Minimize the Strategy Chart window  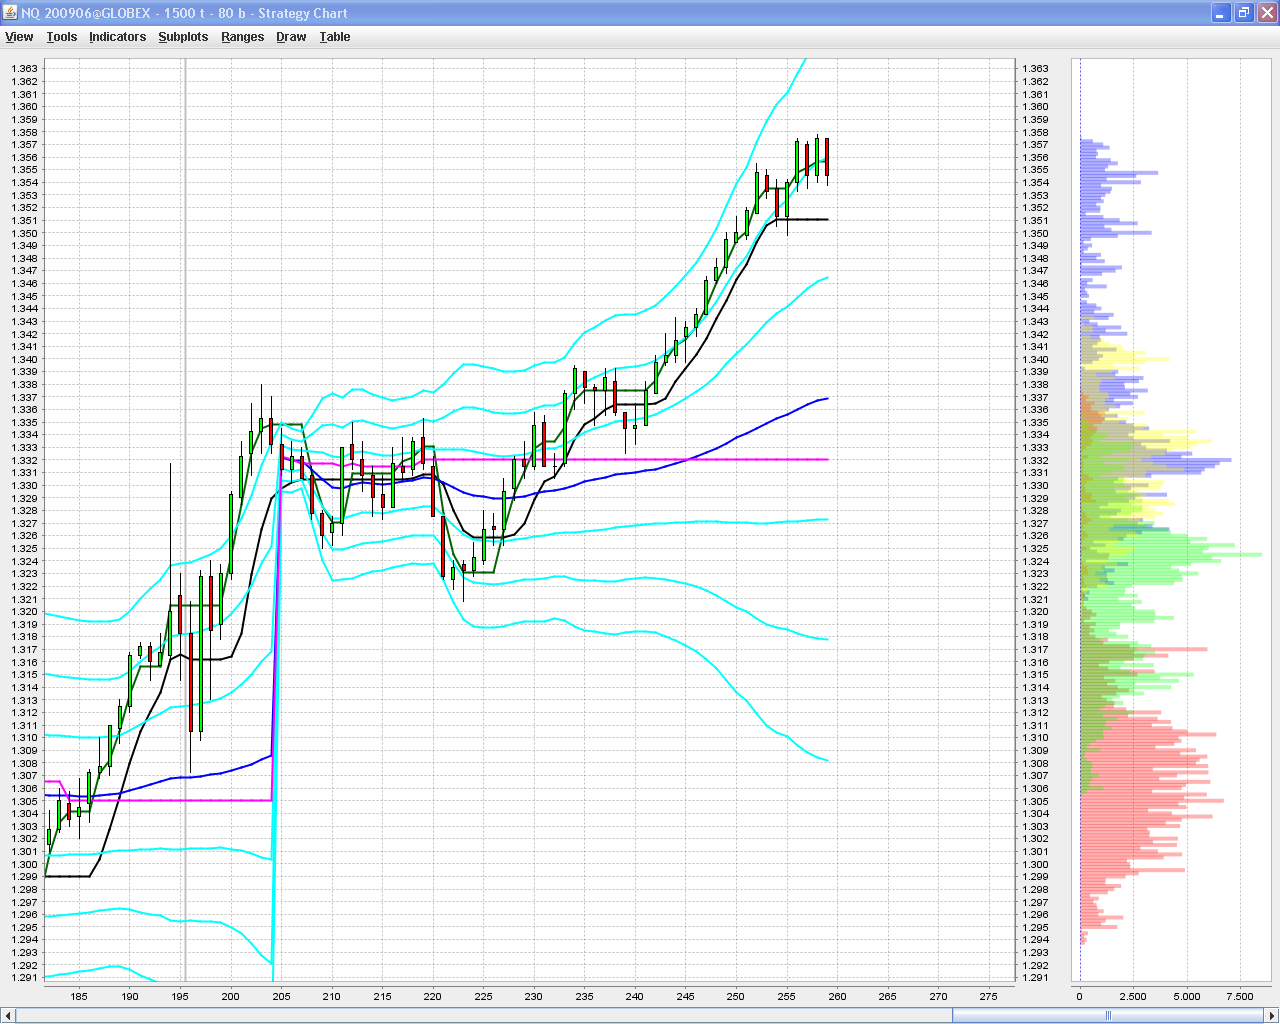(x=1221, y=13)
